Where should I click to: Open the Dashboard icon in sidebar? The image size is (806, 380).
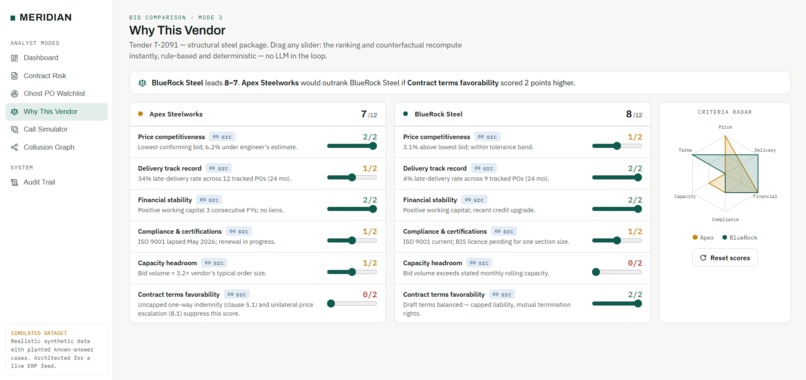click(14, 58)
